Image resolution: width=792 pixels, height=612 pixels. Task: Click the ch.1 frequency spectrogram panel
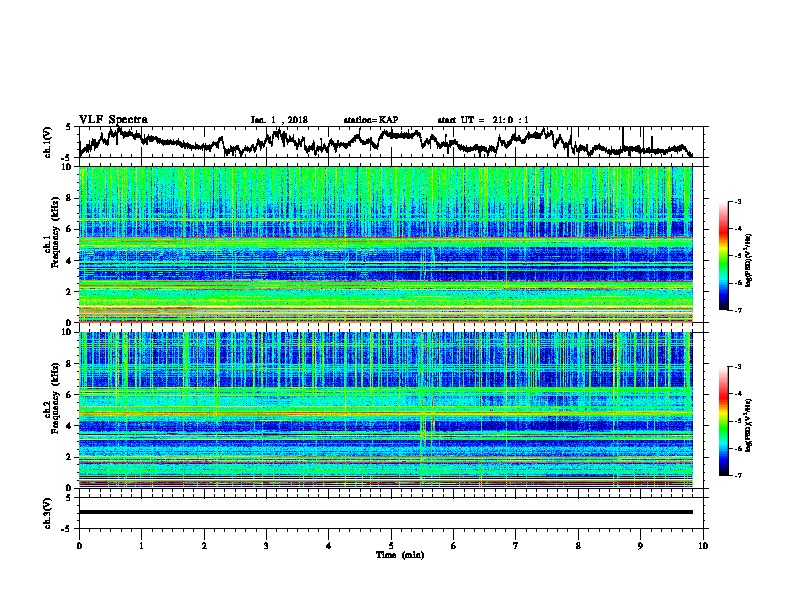pyautogui.click(x=386, y=244)
